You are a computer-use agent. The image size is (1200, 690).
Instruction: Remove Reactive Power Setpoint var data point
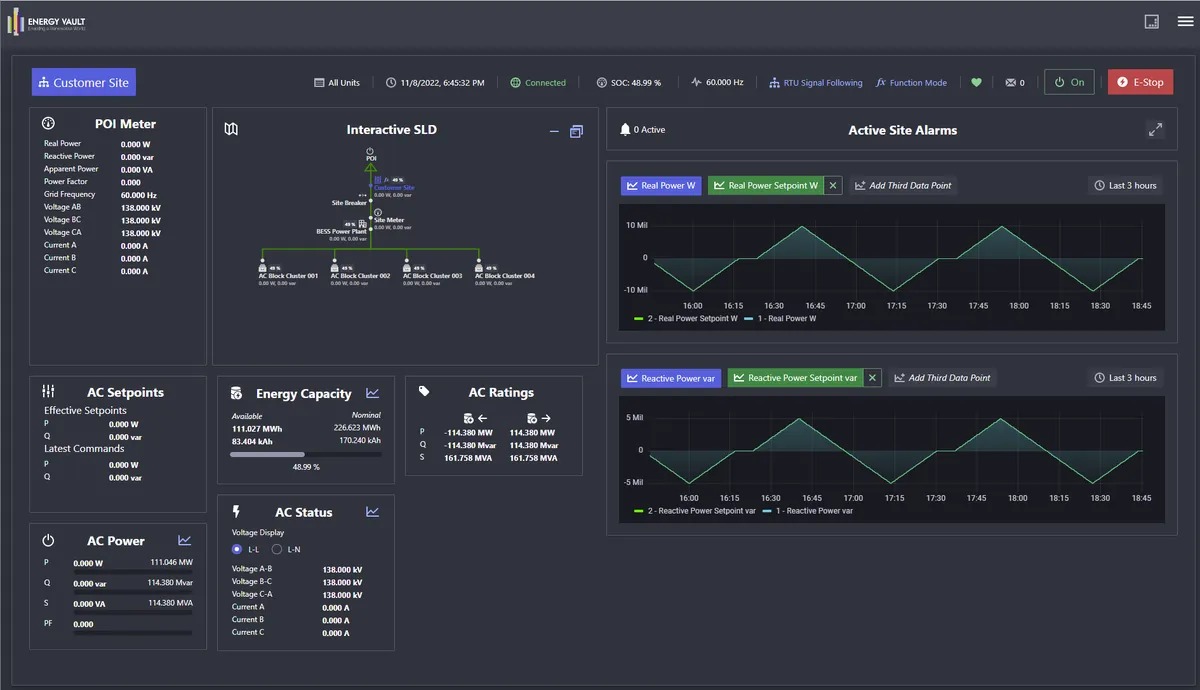point(872,378)
